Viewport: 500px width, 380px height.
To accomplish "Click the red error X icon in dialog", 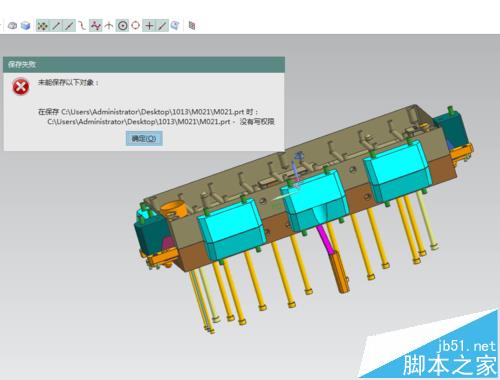I will coord(21,87).
